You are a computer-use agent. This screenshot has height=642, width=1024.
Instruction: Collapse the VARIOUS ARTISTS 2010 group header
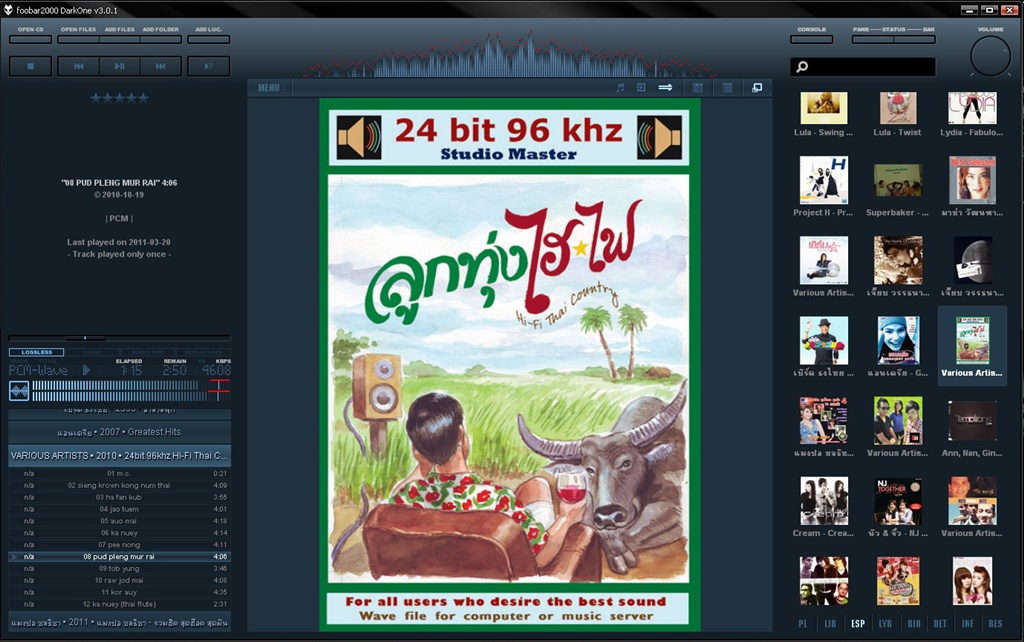(x=120, y=456)
